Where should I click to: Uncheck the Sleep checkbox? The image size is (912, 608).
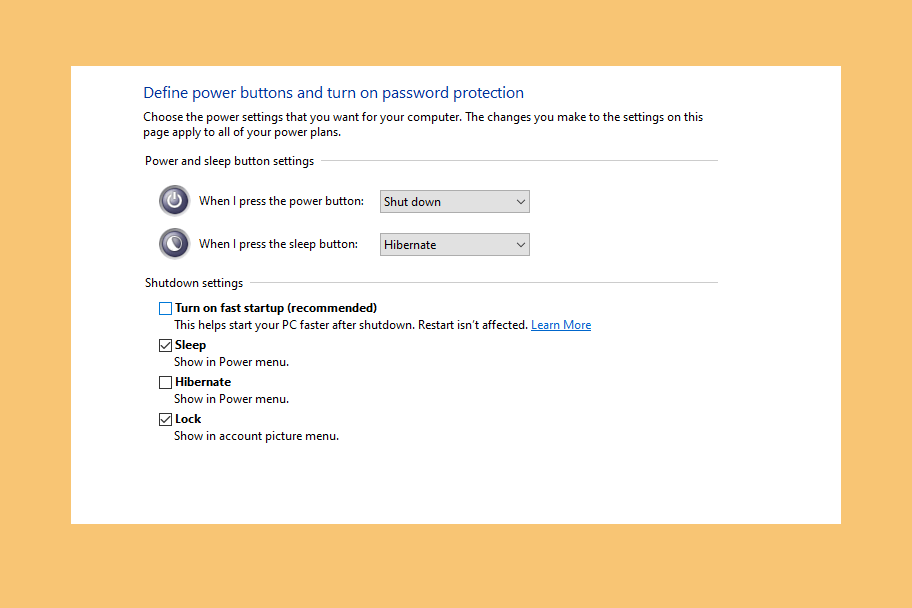click(165, 346)
